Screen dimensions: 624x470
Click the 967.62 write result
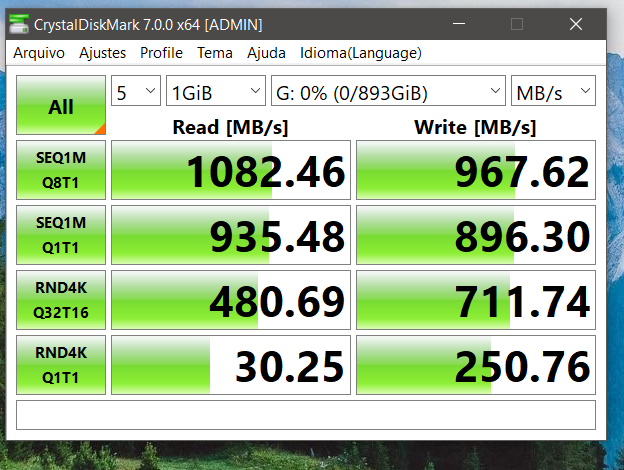(x=476, y=170)
